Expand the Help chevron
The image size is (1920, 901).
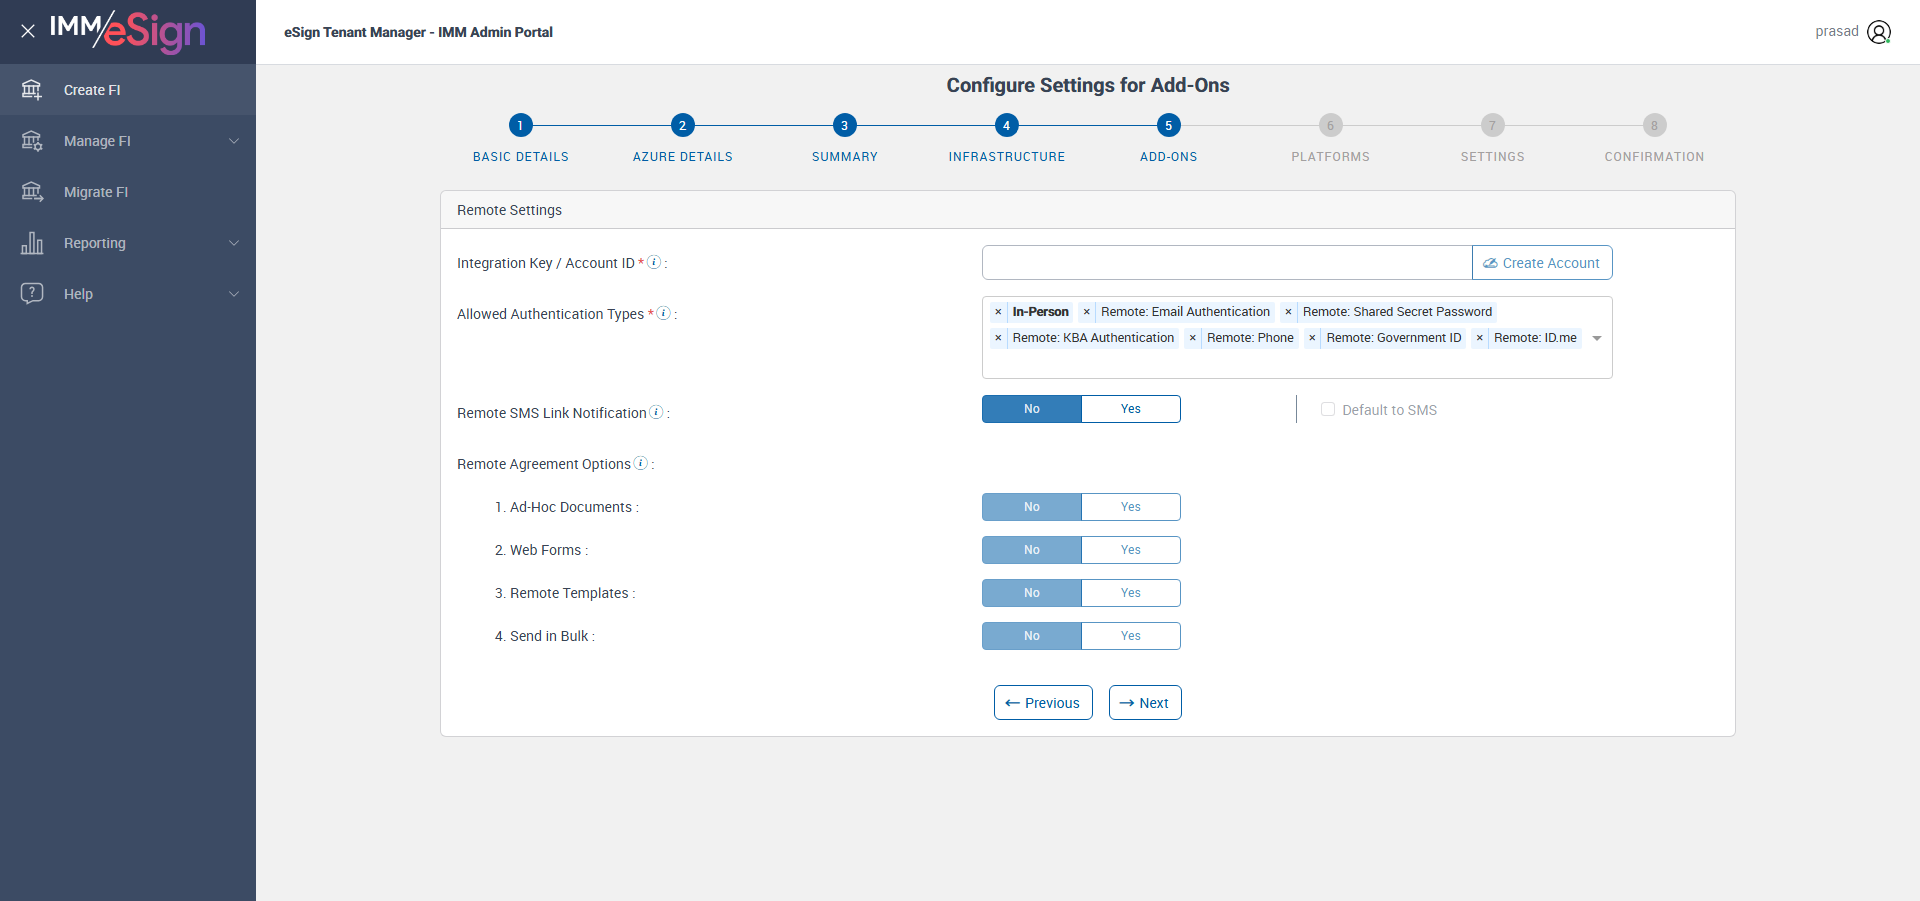(x=234, y=294)
